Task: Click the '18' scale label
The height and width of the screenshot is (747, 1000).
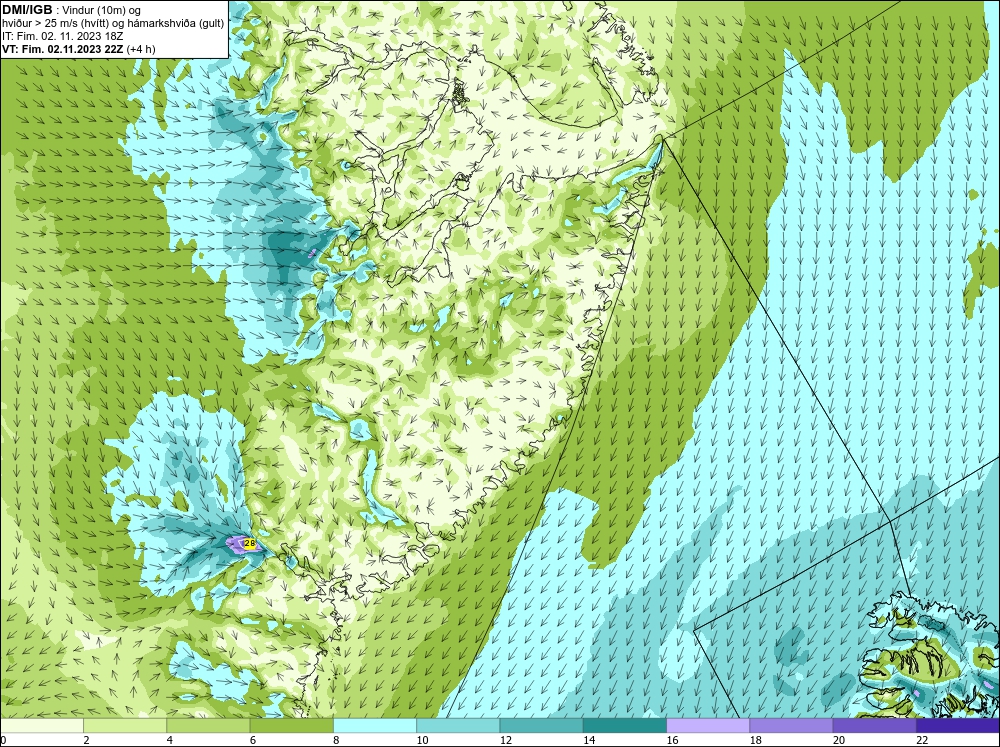Action: coord(756,740)
